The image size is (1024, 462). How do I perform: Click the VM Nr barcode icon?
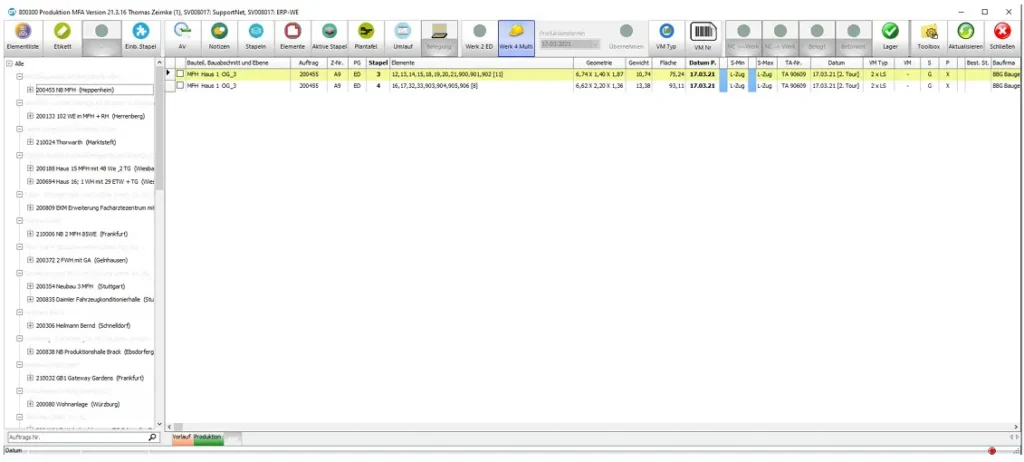click(702, 35)
